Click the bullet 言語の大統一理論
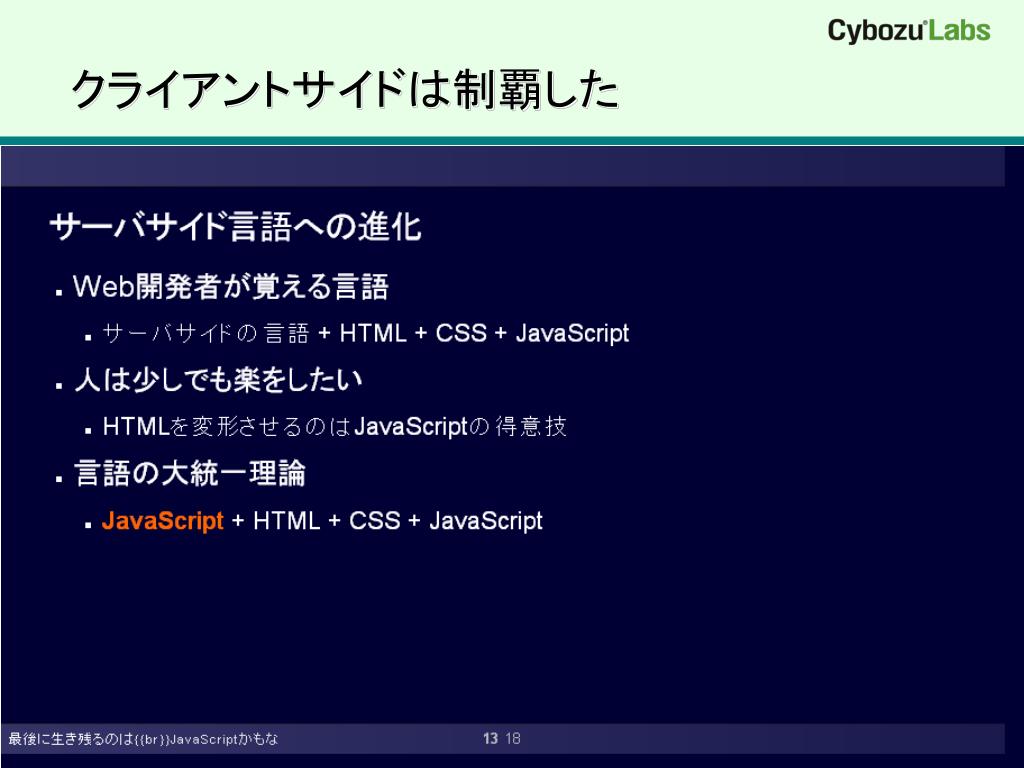This screenshot has width=1024, height=768. click(x=189, y=473)
